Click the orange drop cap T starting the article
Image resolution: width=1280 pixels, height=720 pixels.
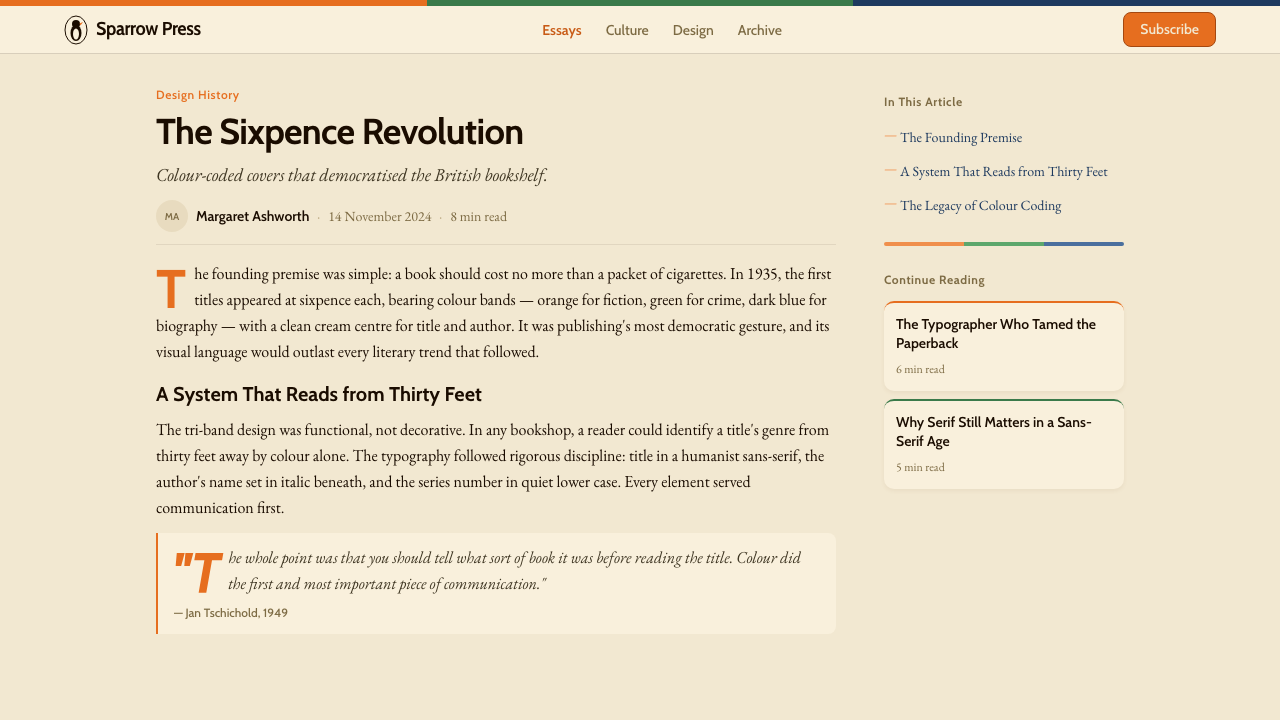tap(171, 289)
